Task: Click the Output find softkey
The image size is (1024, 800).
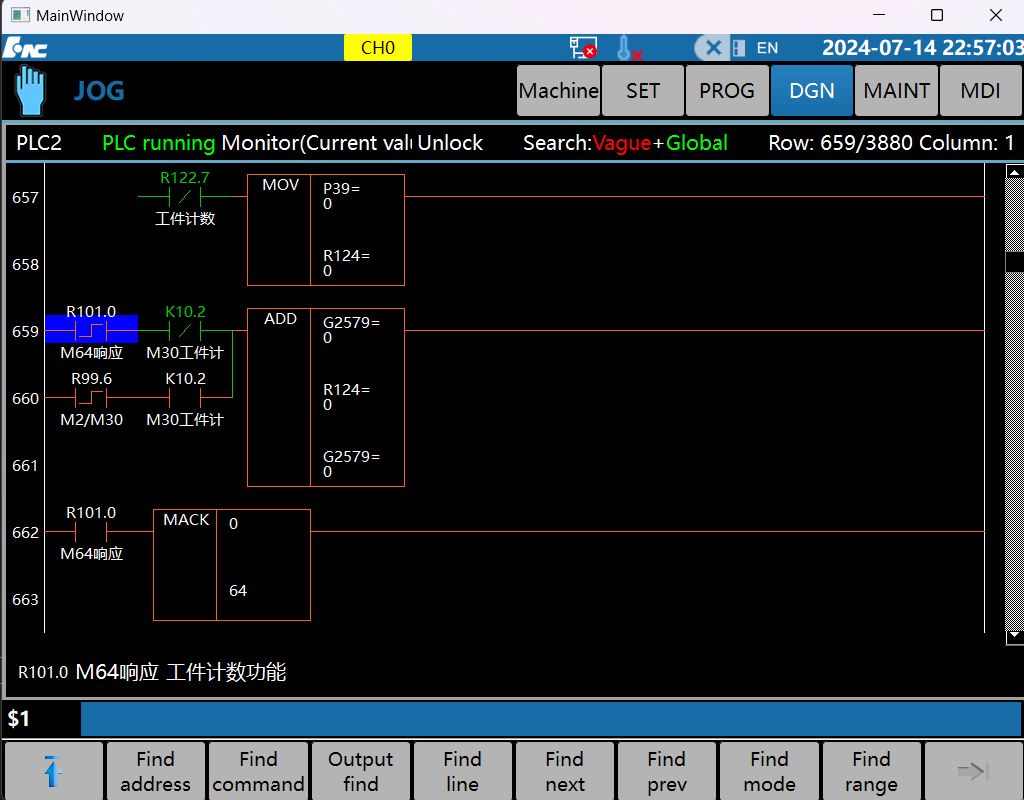Action: 360,771
